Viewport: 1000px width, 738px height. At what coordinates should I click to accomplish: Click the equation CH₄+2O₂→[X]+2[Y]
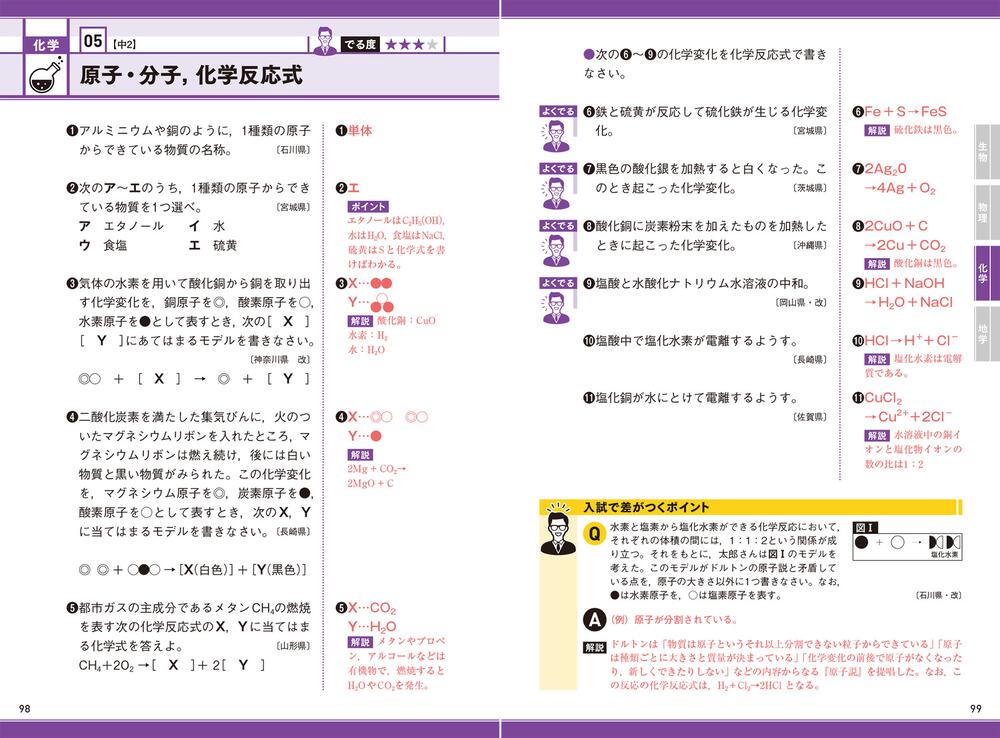click(x=173, y=665)
